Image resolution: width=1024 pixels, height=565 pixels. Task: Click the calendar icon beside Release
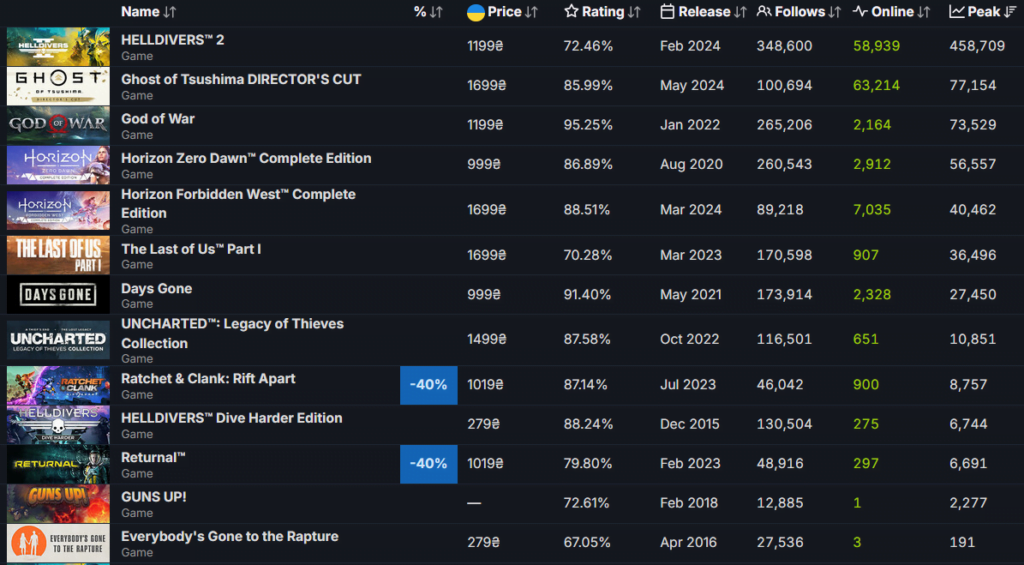point(667,12)
